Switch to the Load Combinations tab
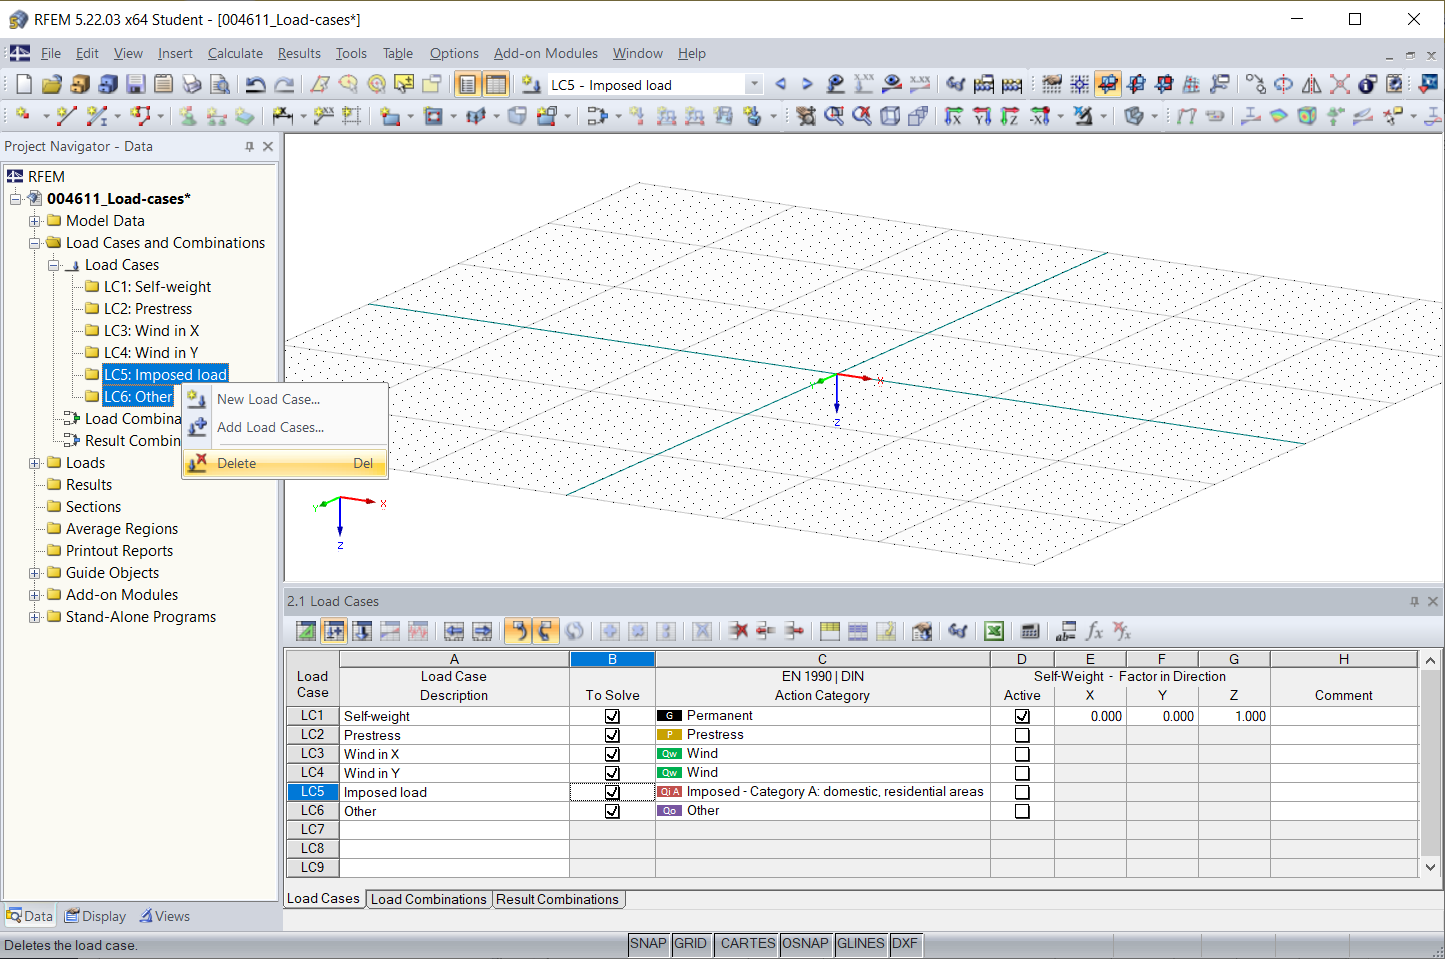Image resolution: width=1445 pixels, height=959 pixels. click(429, 899)
